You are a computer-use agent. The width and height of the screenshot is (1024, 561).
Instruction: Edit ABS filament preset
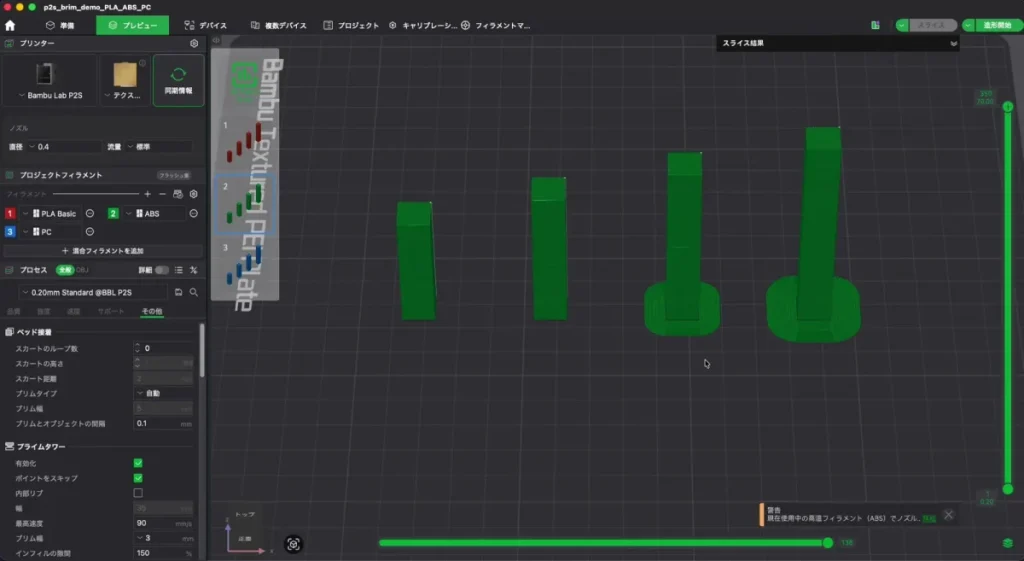tap(193, 214)
